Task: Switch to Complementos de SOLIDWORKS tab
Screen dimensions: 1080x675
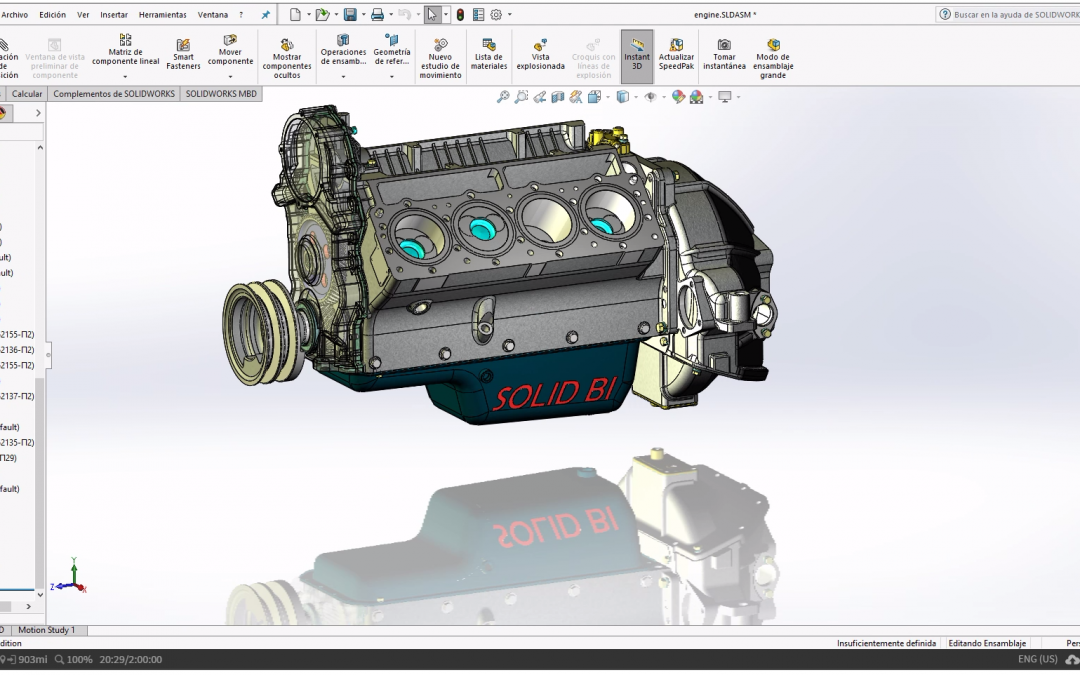Action: click(x=114, y=94)
